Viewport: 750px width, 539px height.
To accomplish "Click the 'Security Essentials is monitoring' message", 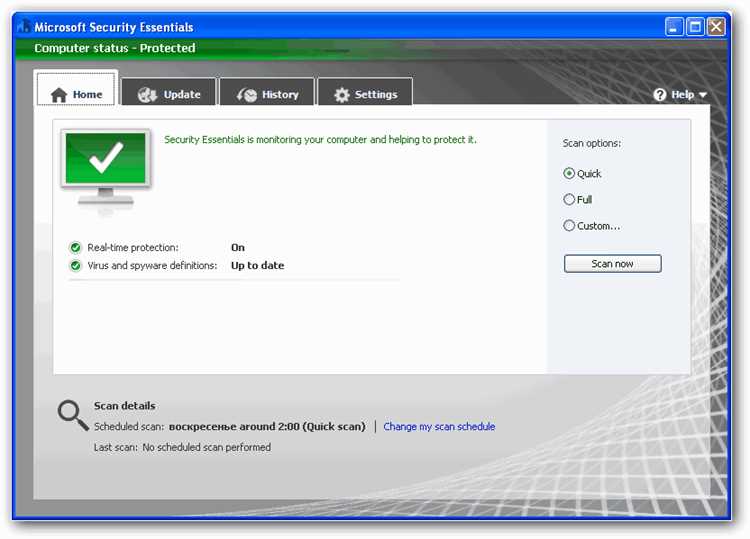I will click(320, 140).
